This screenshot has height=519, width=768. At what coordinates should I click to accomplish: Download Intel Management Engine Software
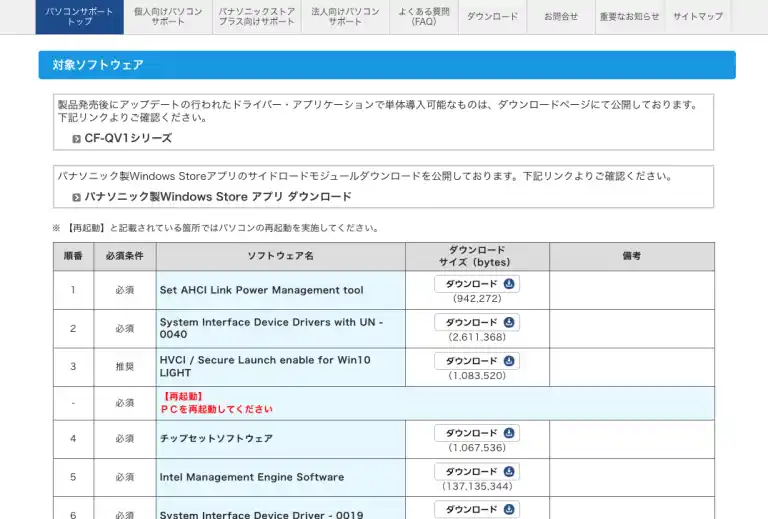(x=477, y=471)
